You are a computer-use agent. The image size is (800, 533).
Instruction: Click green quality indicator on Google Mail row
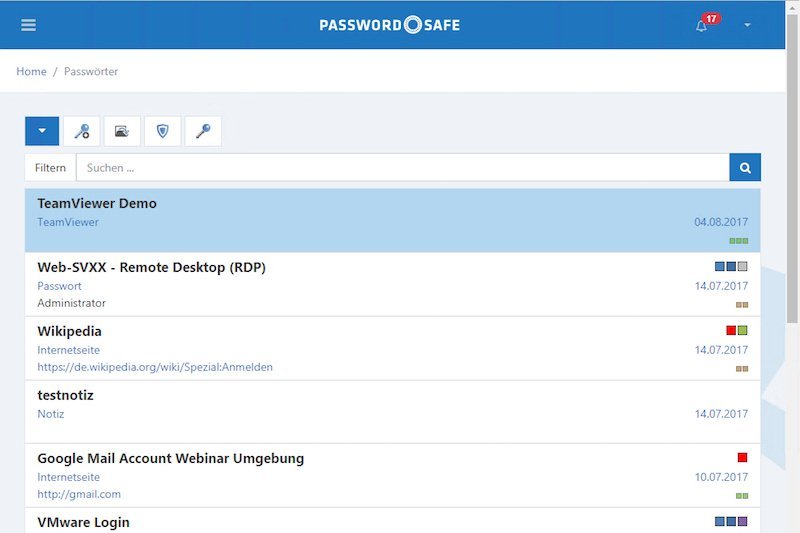[742, 496]
